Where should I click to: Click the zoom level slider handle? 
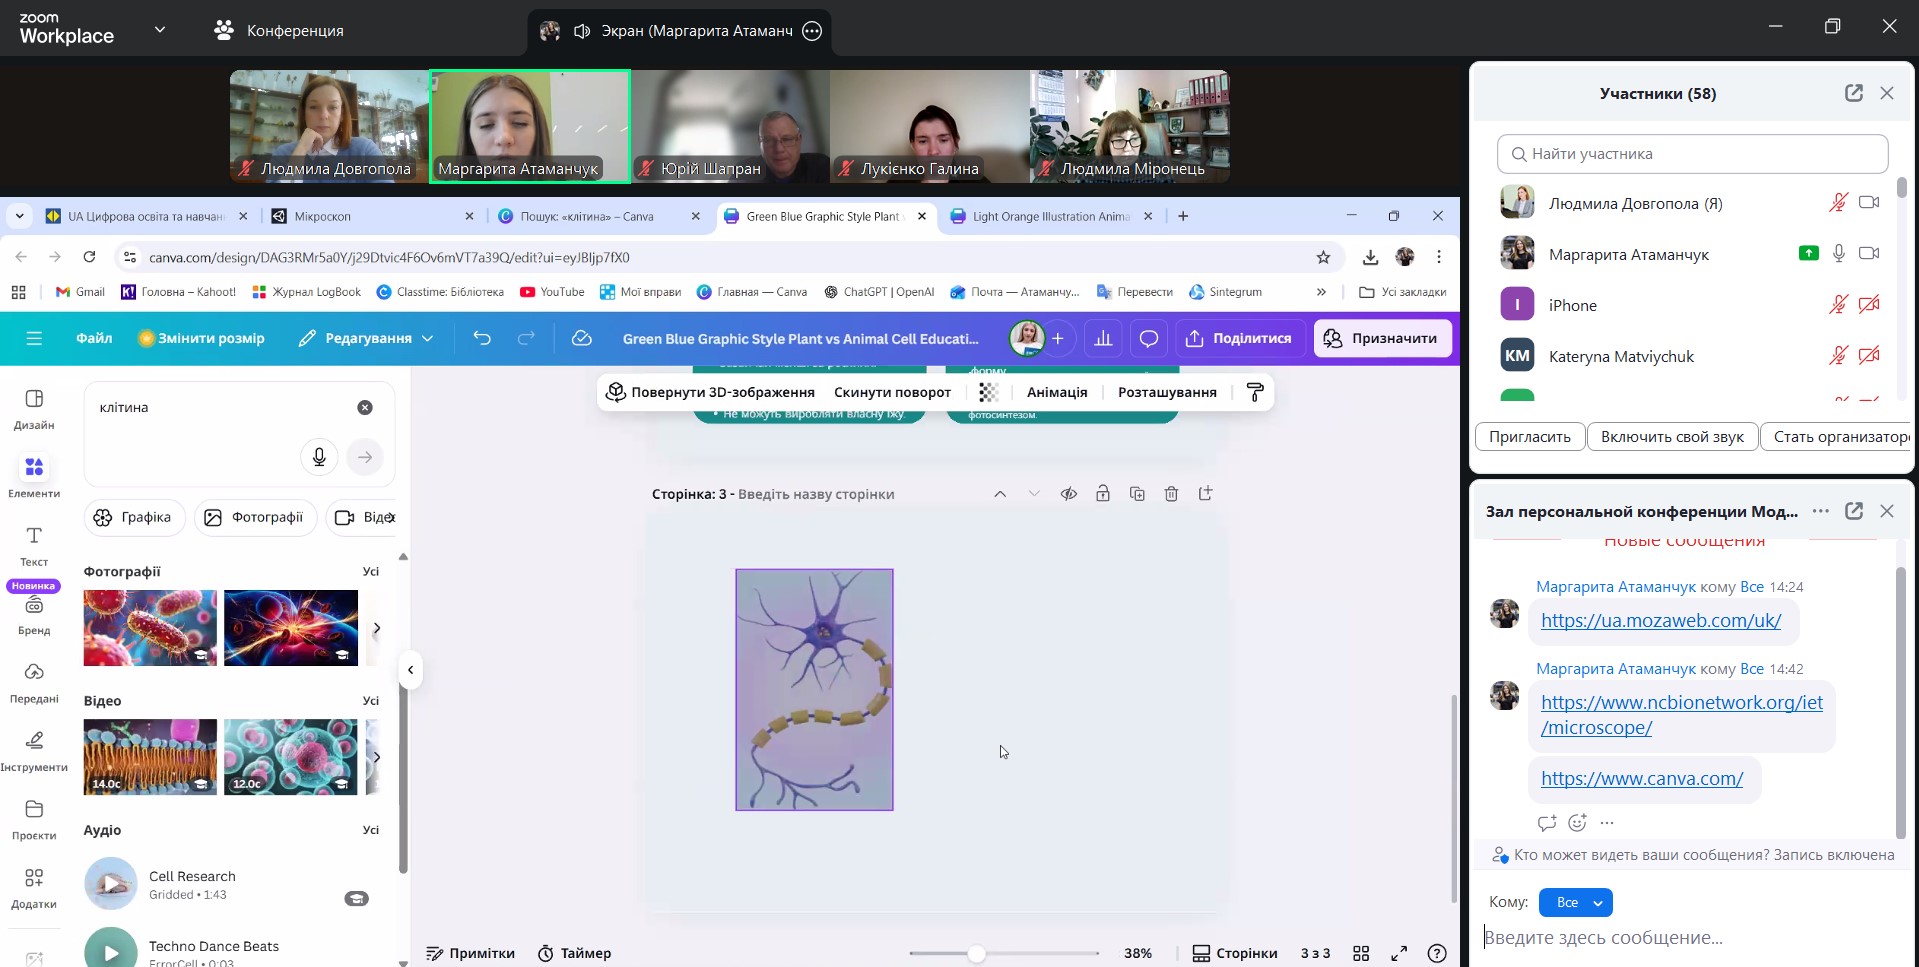coord(976,954)
